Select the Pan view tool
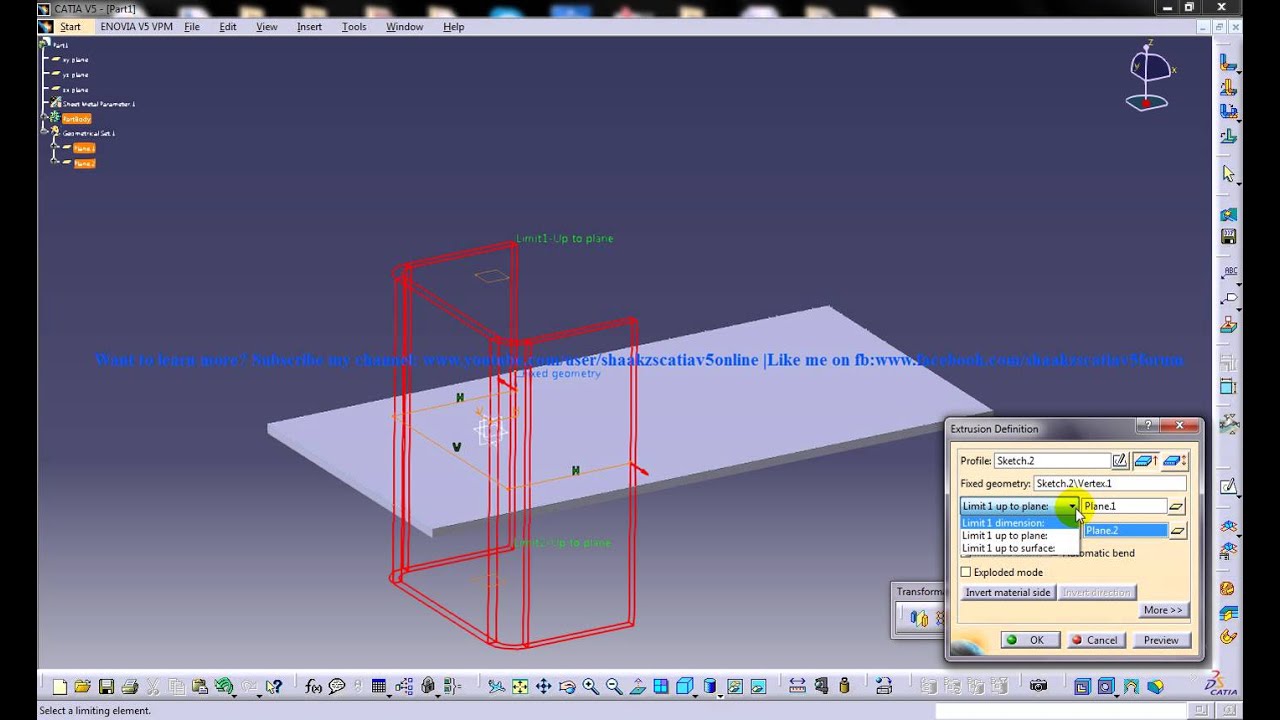 543,686
